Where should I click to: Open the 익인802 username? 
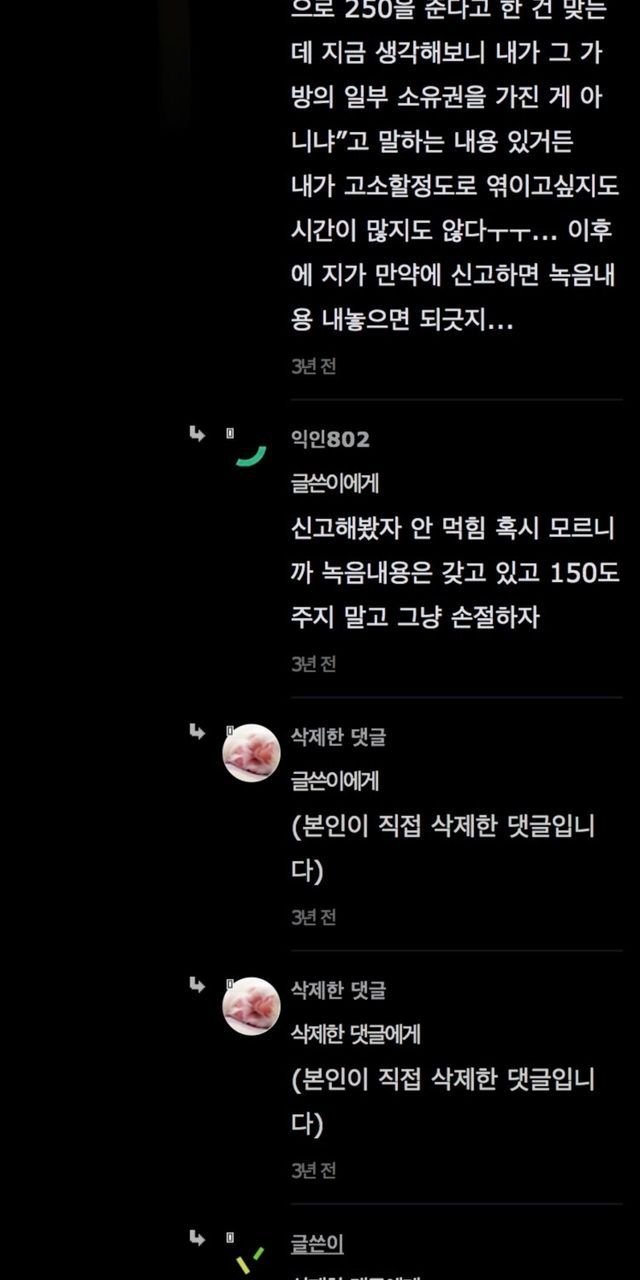click(330, 439)
